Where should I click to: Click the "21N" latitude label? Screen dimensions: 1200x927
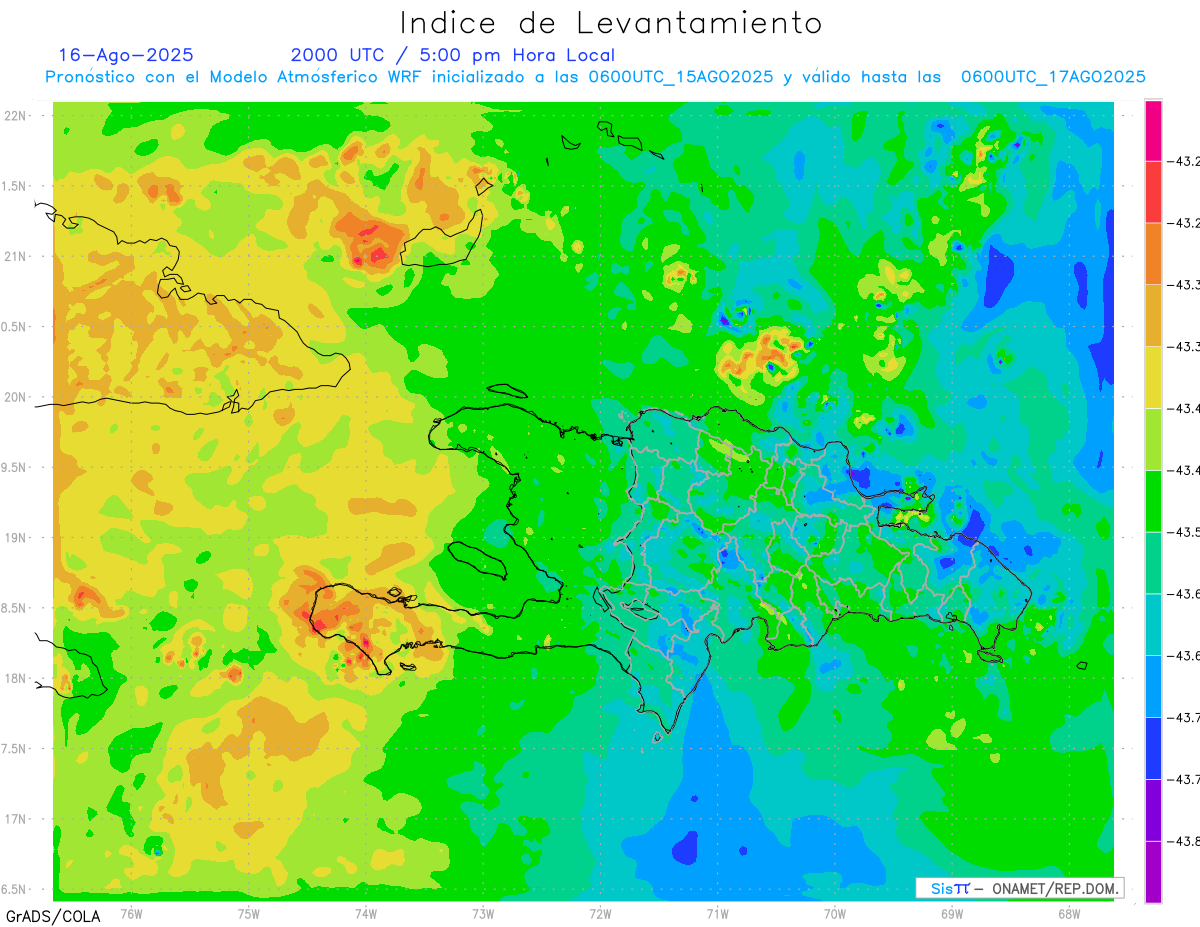tap(17, 257)
